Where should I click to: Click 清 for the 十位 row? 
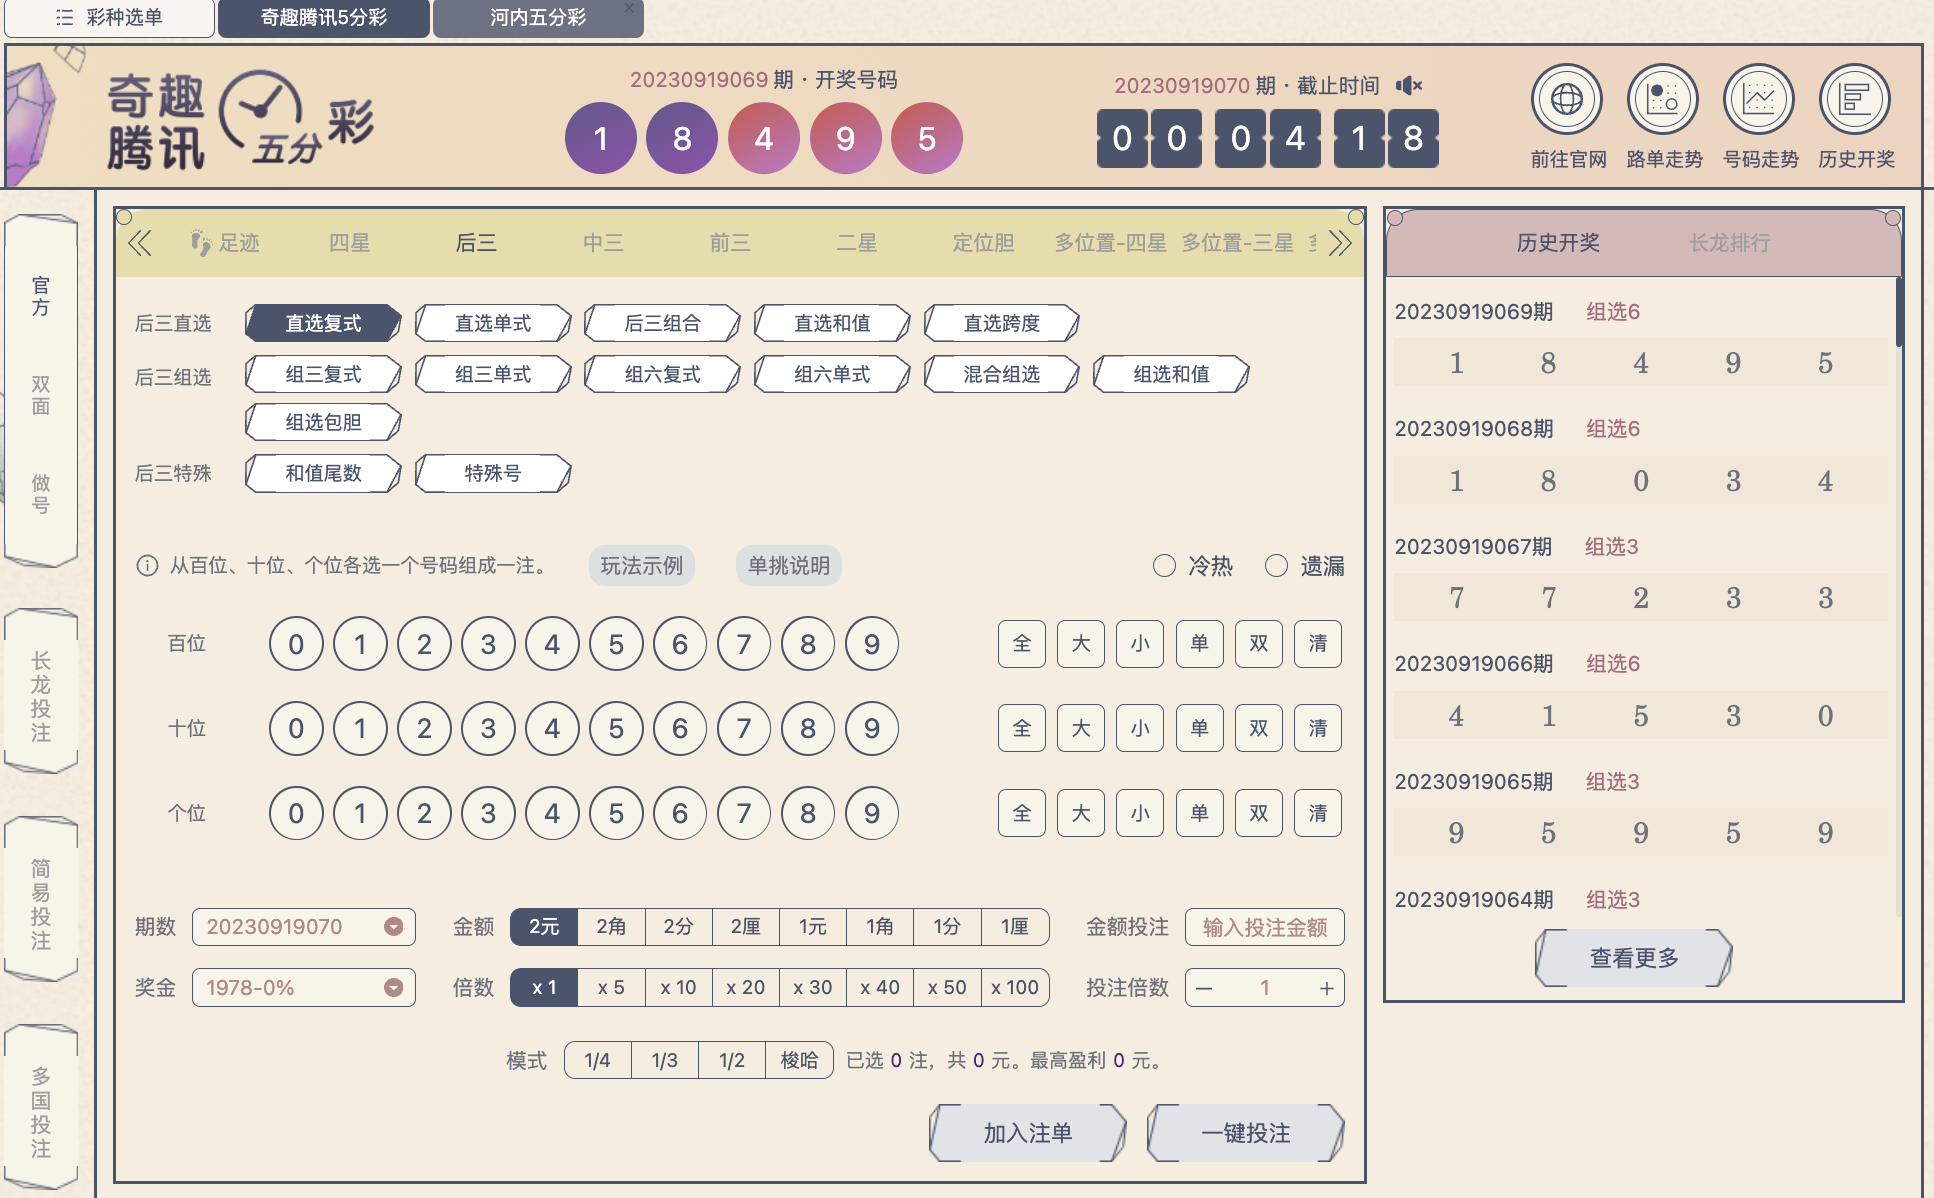tap(1318, 728)
